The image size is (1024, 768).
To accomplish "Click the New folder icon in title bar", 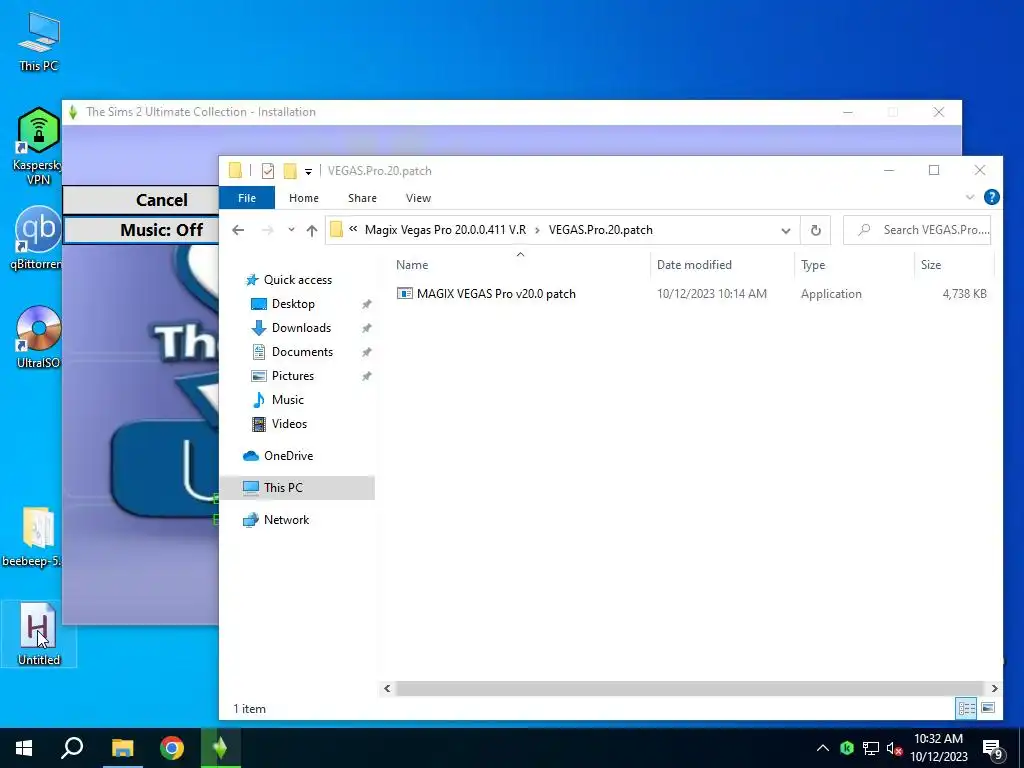I will (x=290, y=171).
